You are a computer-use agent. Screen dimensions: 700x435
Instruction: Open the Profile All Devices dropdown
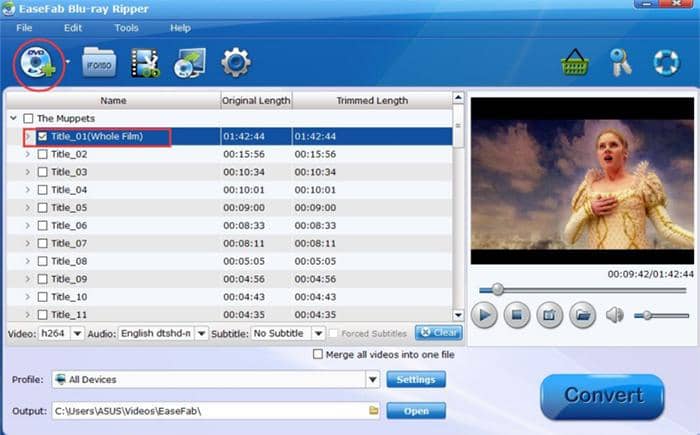coord(372,380)
